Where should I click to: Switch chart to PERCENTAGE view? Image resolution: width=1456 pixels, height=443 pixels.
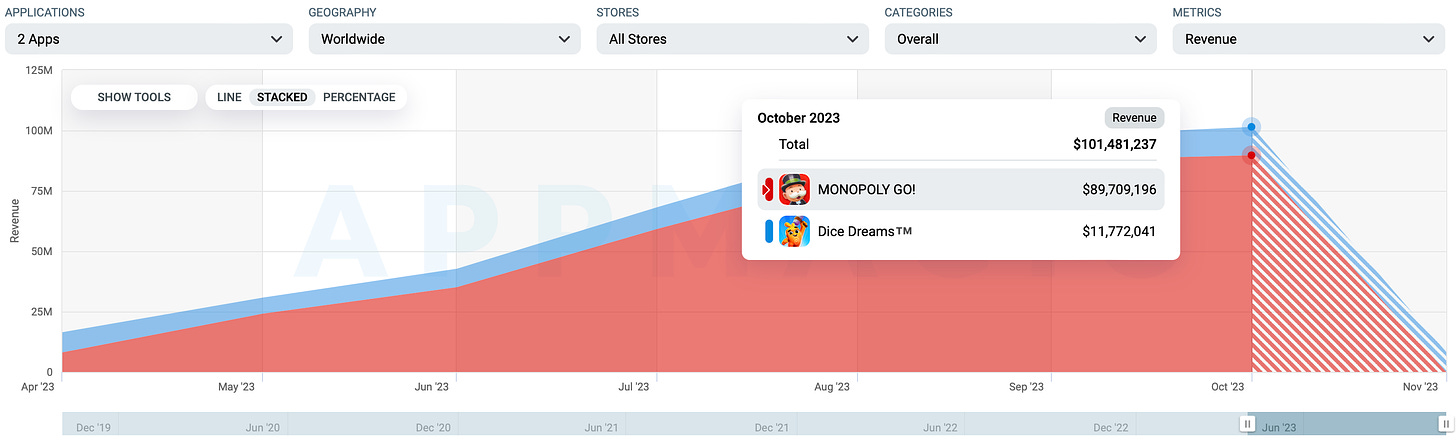359,97
